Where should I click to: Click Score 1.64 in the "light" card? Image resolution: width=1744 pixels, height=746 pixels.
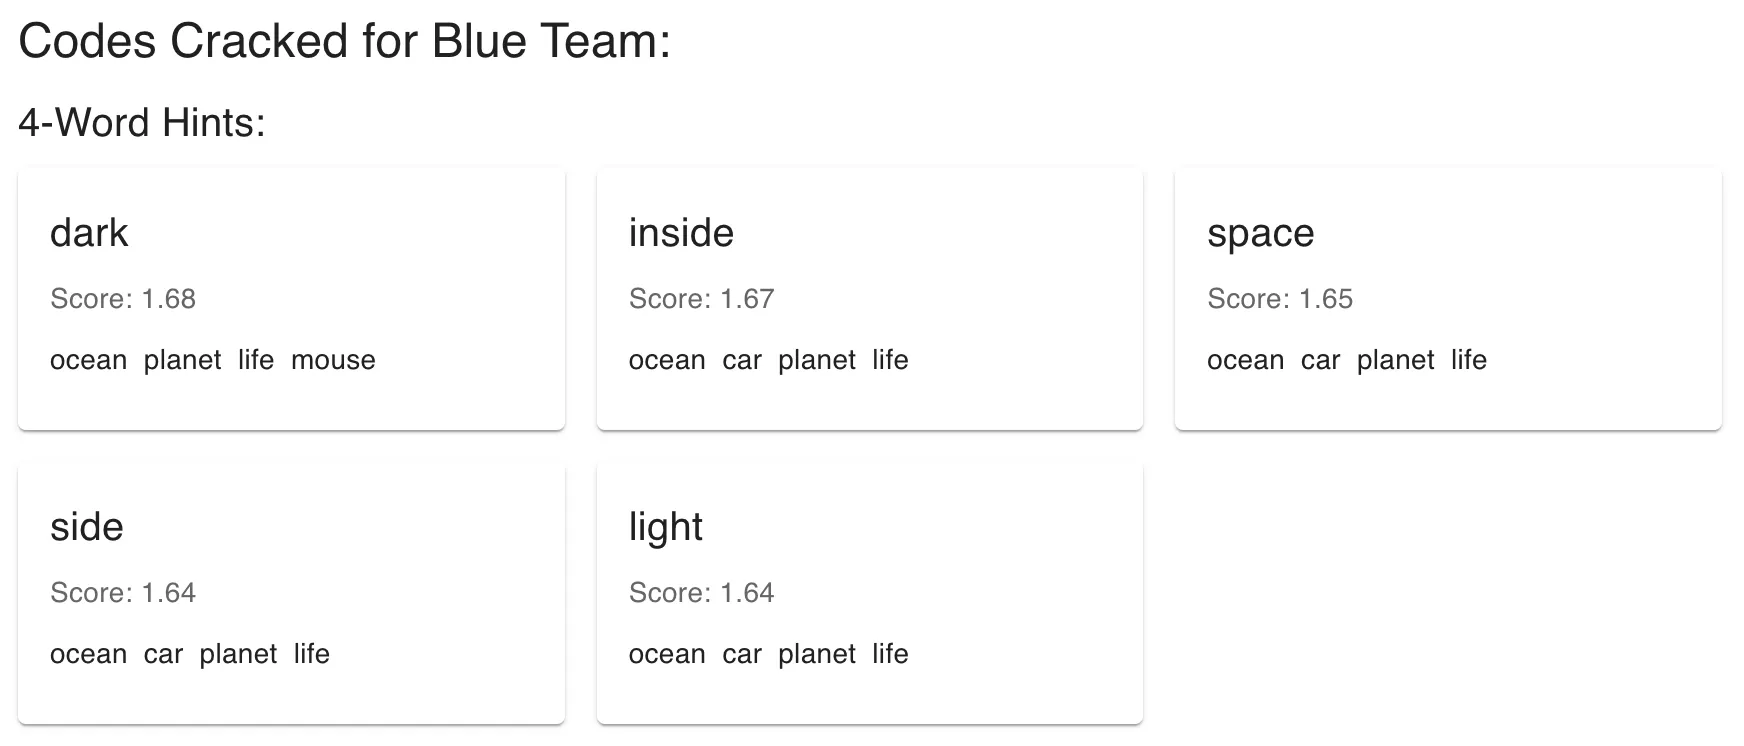click(x=701, y=593)
